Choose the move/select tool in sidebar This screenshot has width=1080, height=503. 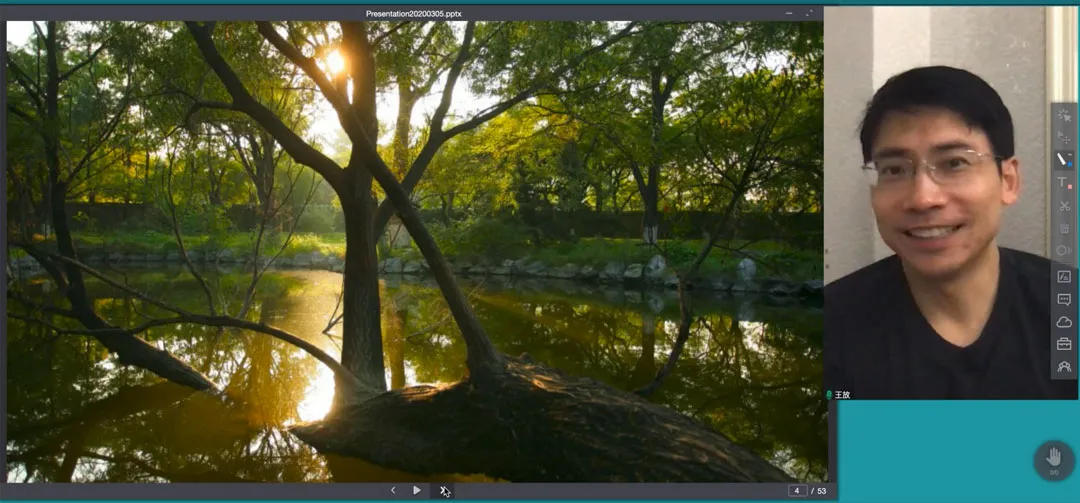(x=1064, y=137)
